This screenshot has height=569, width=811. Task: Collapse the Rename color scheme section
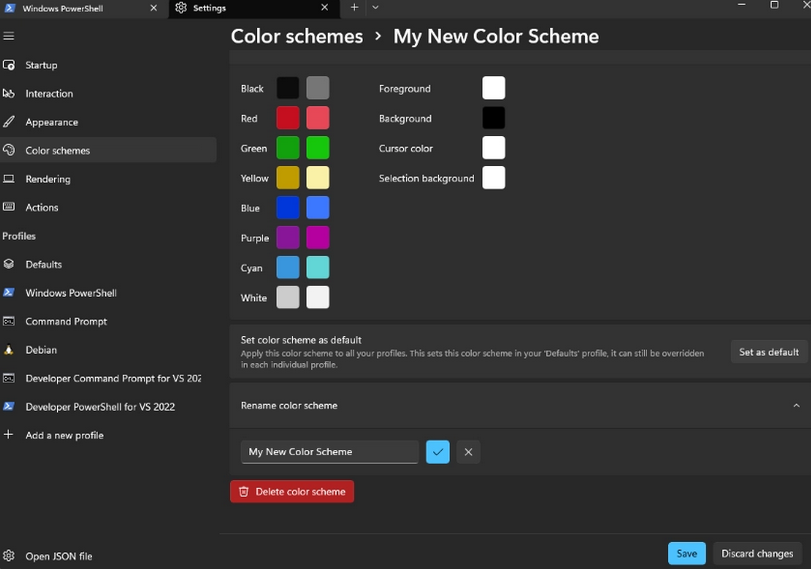pyautogui.click(x=797, y=406)
